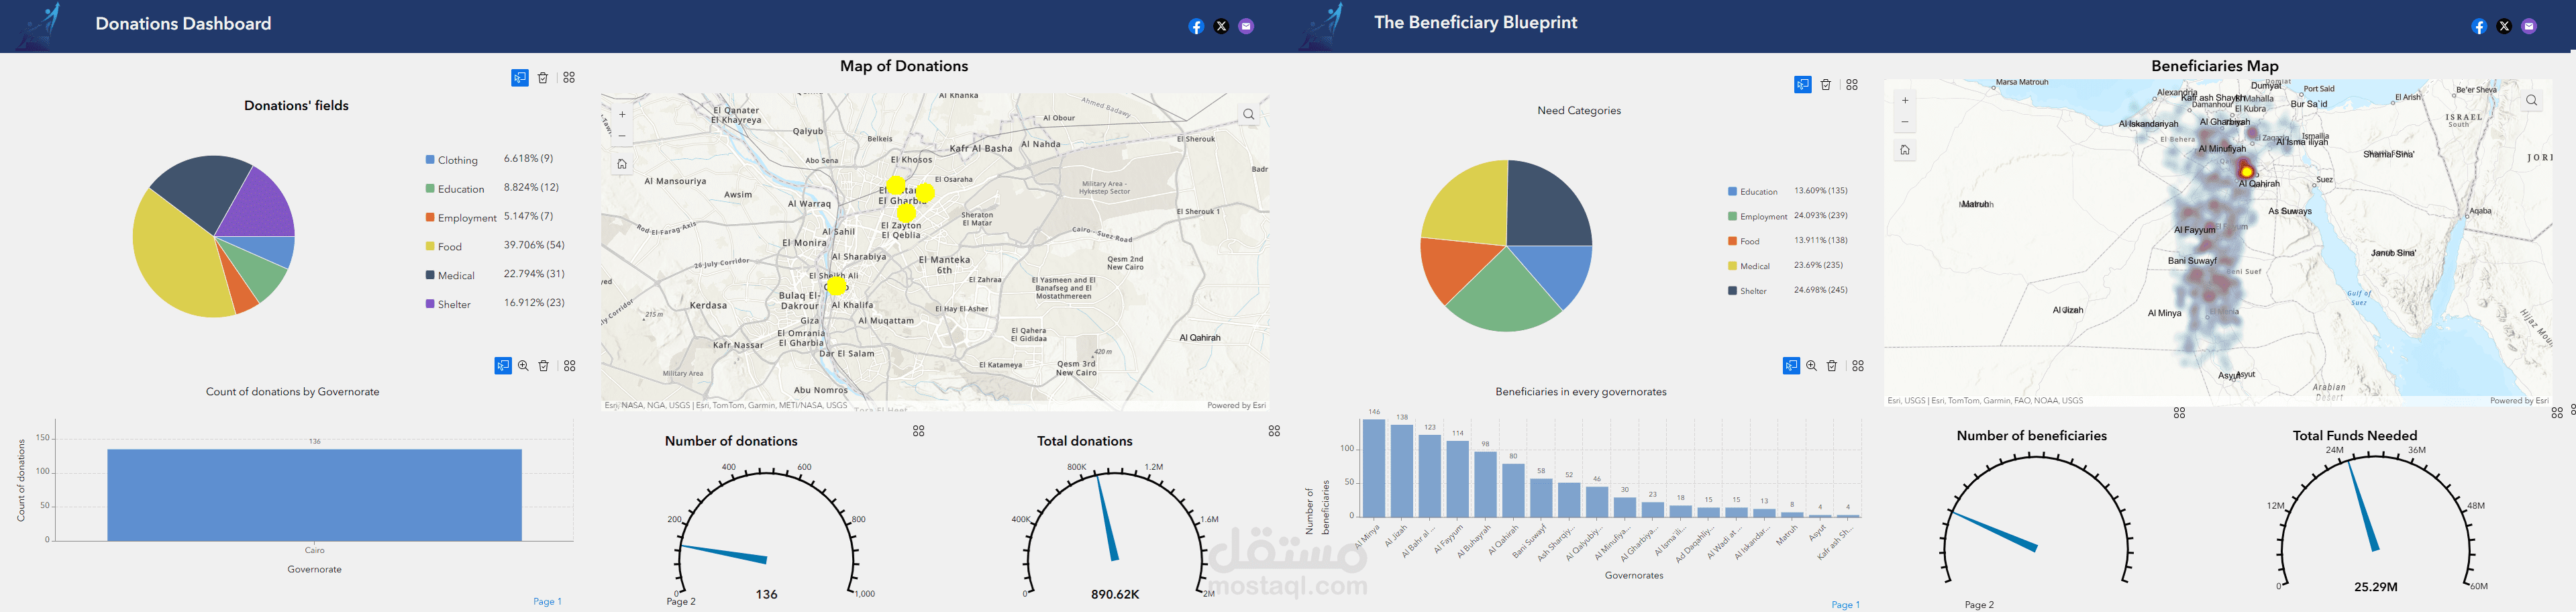This screenshot has width=2576, height=612.
Task: Click trash icon above Beneficiaries in every governorates
Action: pyautogui.click(x=1832, y=366)
